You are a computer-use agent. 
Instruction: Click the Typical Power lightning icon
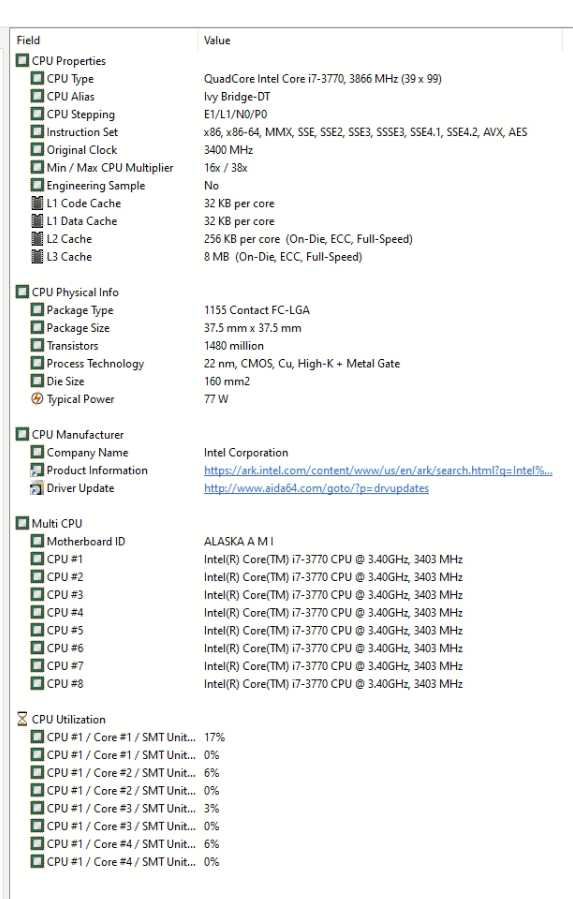[x=37, y=398]
